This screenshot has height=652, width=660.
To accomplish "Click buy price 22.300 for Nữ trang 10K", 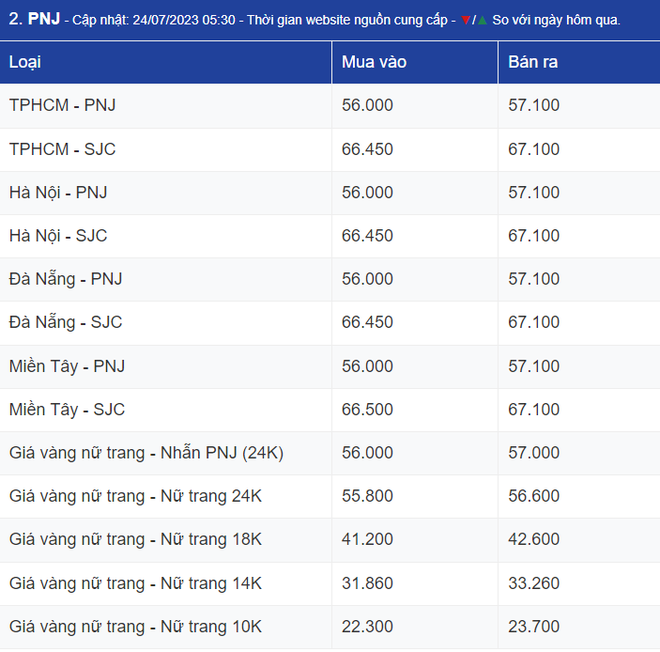I will [x=367, y=627].
